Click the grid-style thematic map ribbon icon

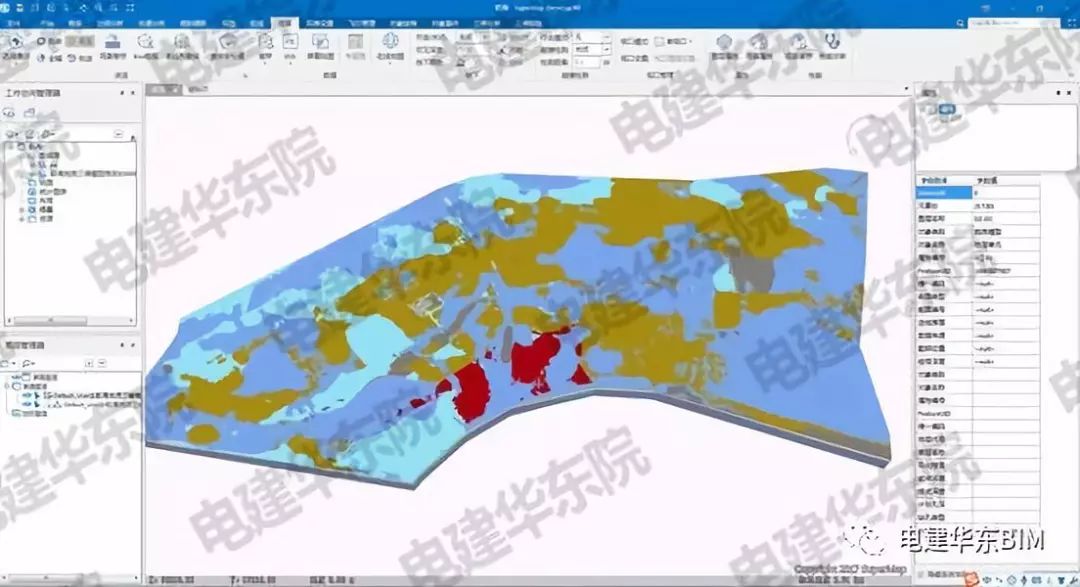[x=355, y=43]
